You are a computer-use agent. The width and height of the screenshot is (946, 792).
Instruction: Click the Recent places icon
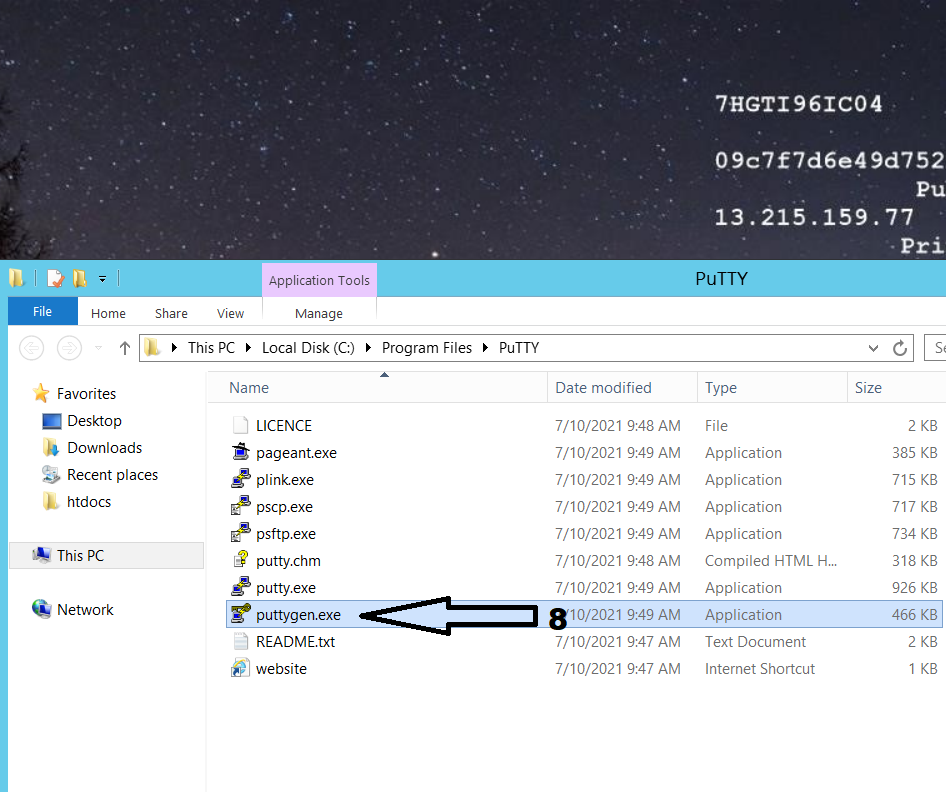pyautogui.click(x=51, y=475)
